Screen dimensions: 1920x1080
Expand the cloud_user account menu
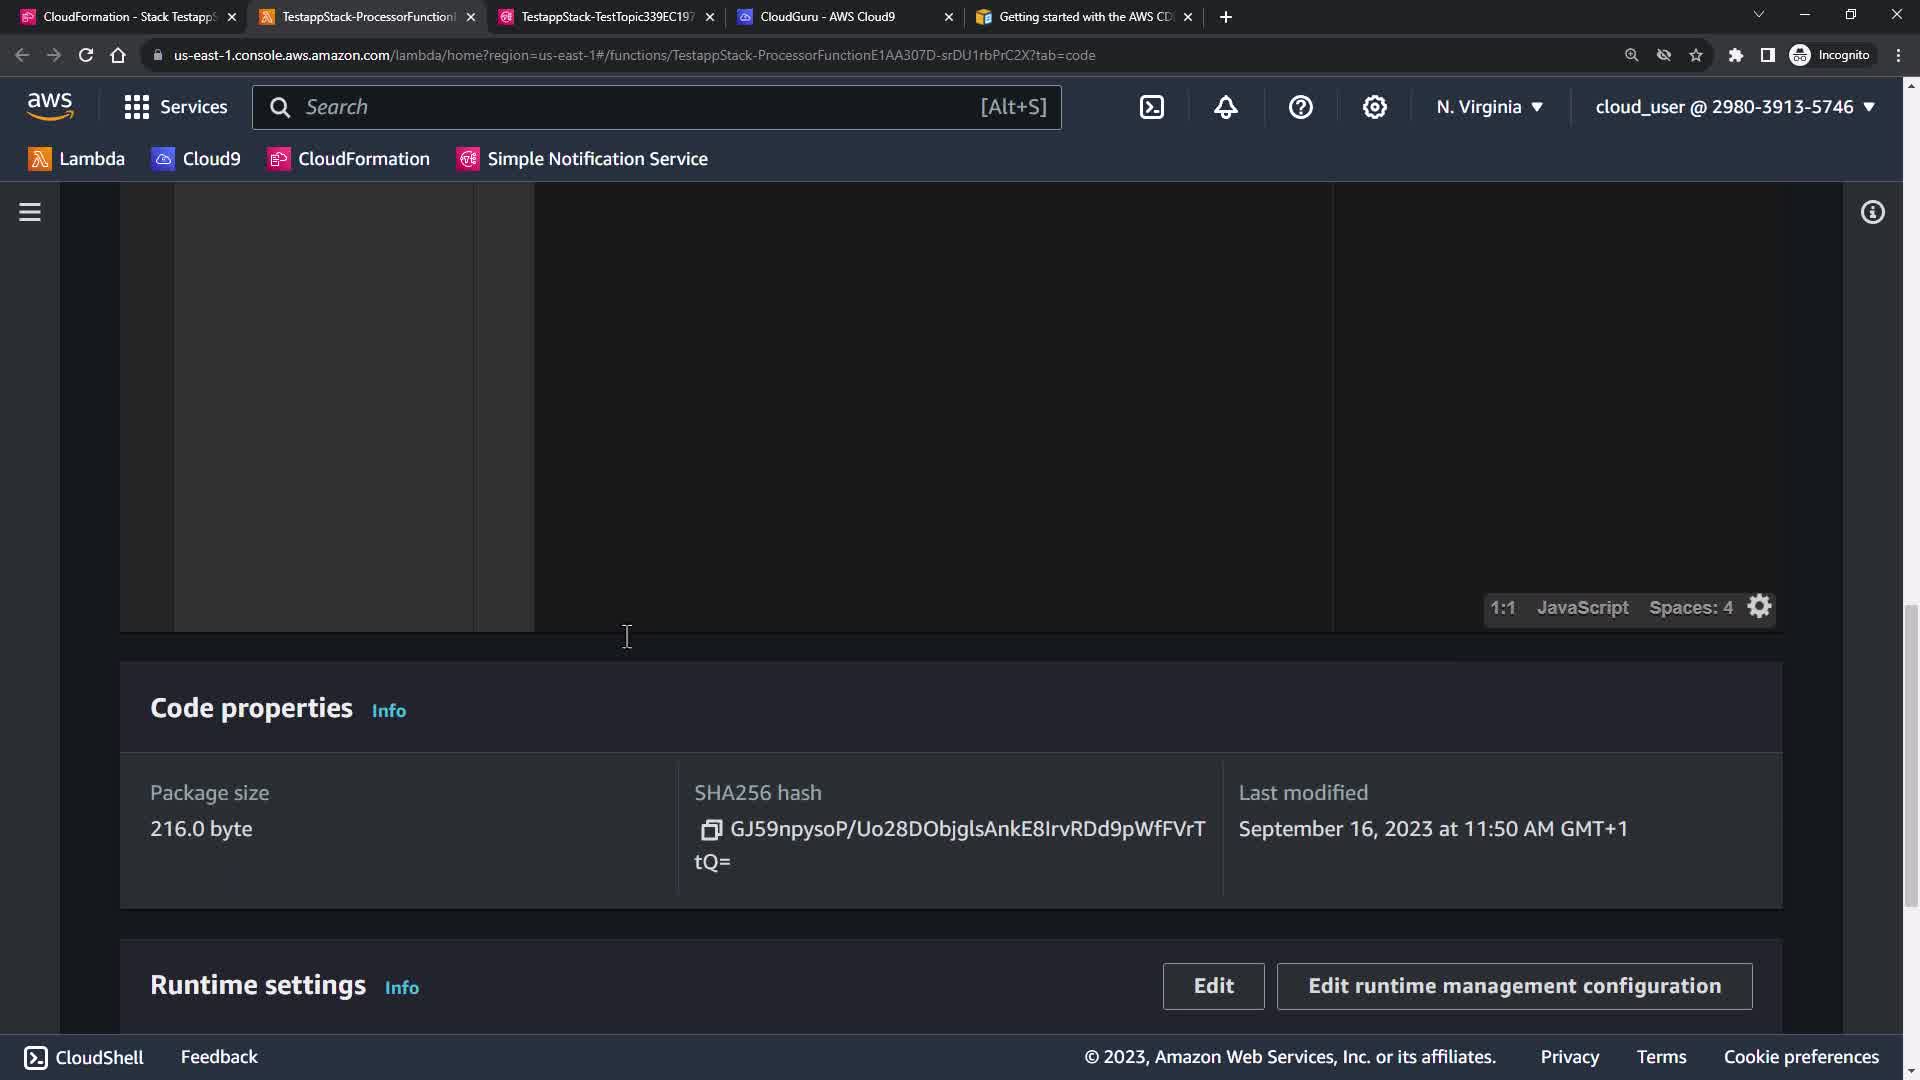[x=1735, y=107]
